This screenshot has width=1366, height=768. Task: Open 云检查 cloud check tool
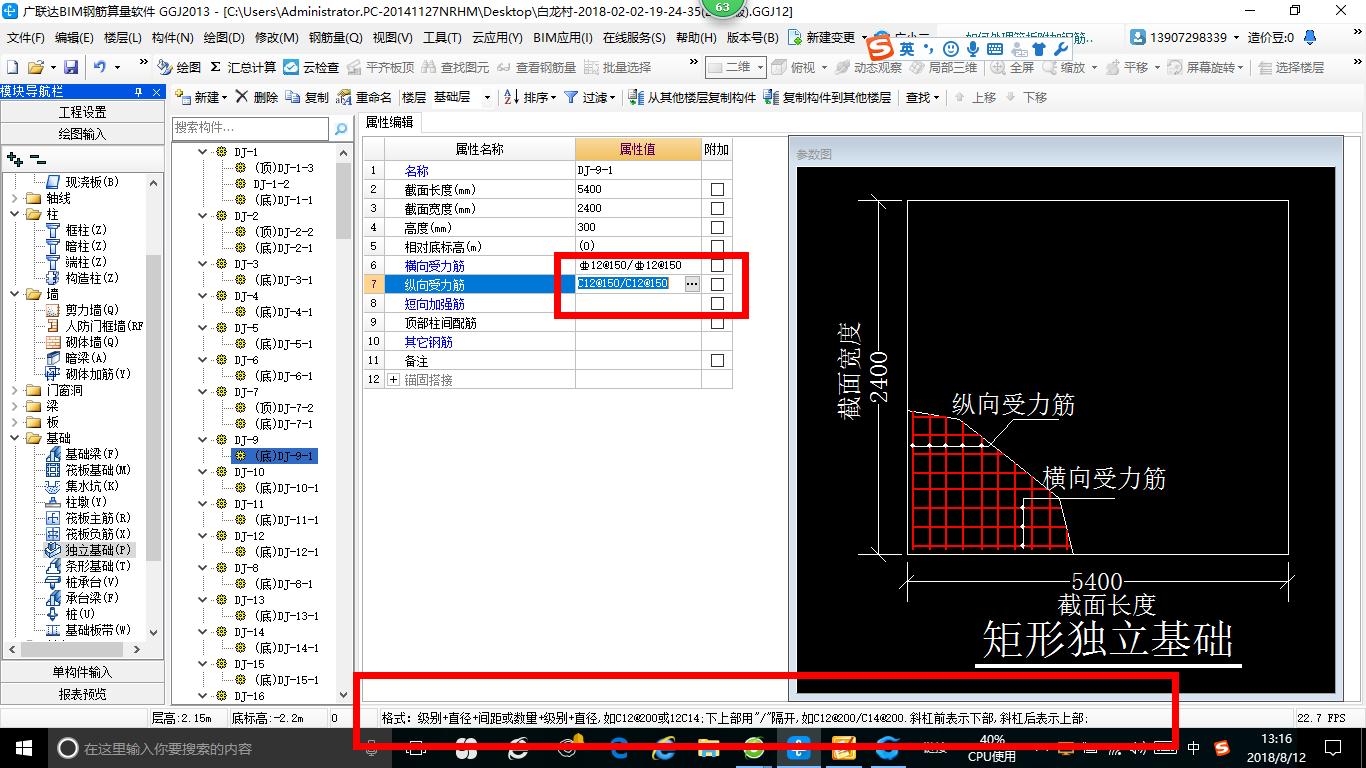pyautogui.click(x=311, y=67)
